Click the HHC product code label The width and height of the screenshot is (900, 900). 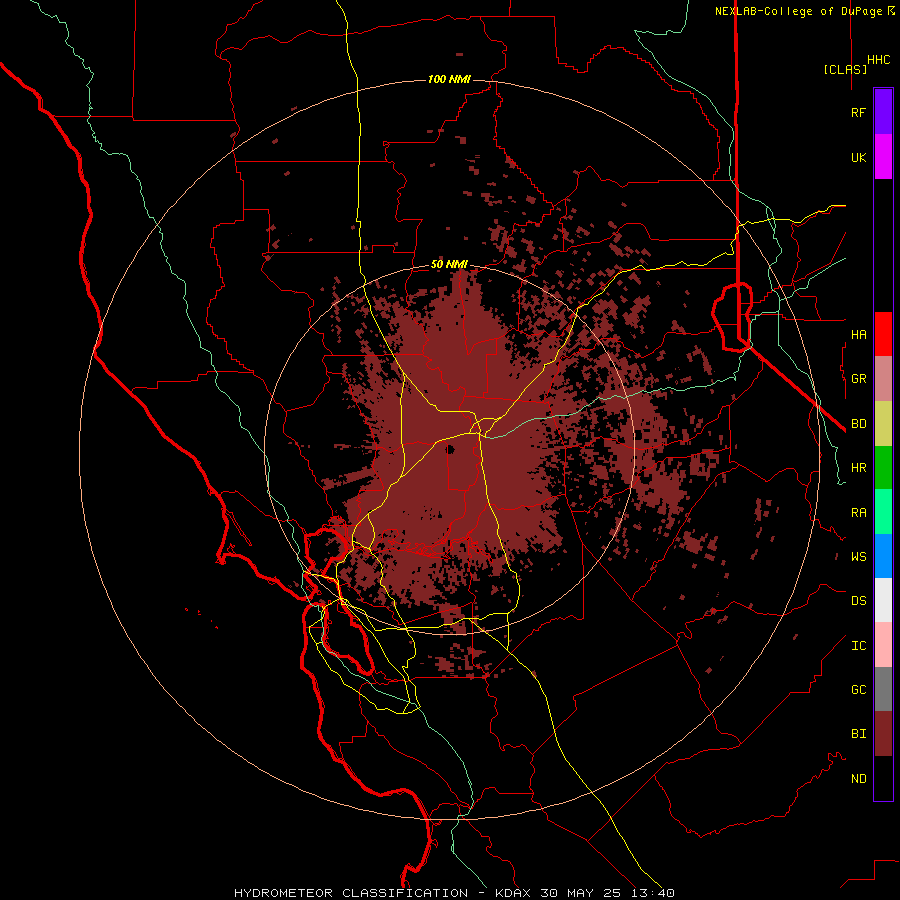(x=878, y=60)
